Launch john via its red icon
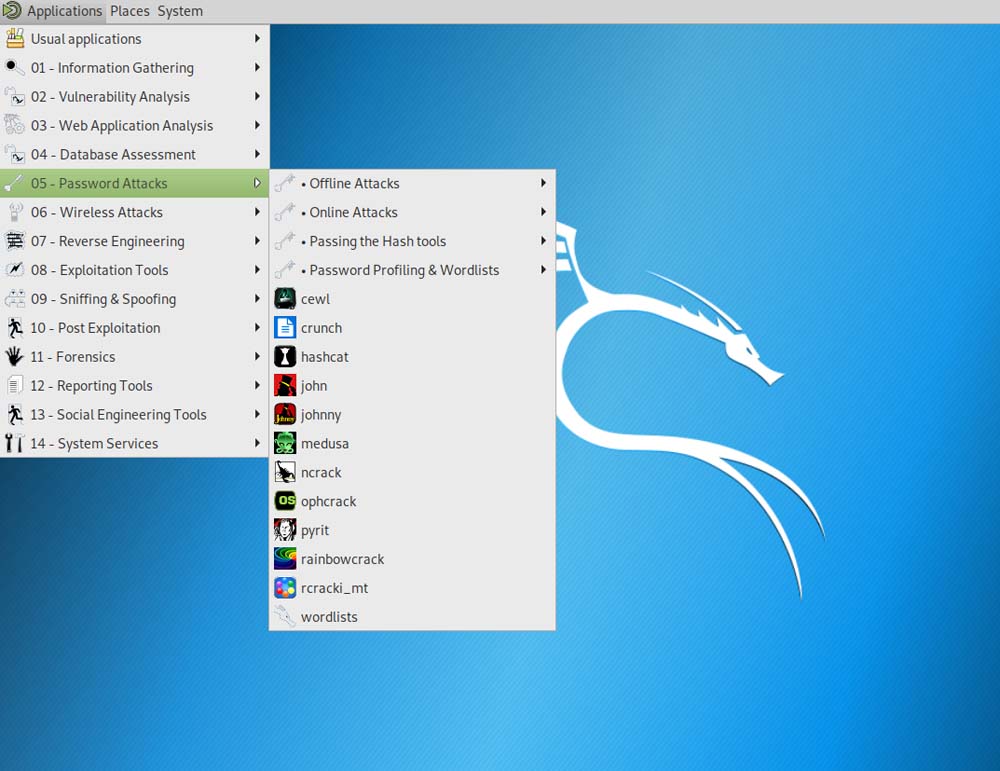The height and width of the screenshot is (771, 1000). [x=285, y=386]
